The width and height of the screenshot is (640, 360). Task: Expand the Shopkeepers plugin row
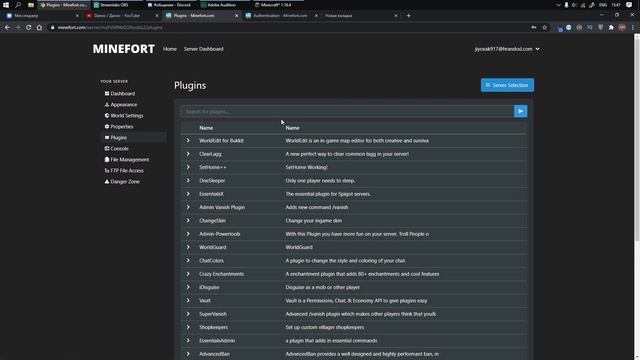[x=188, y=327]
